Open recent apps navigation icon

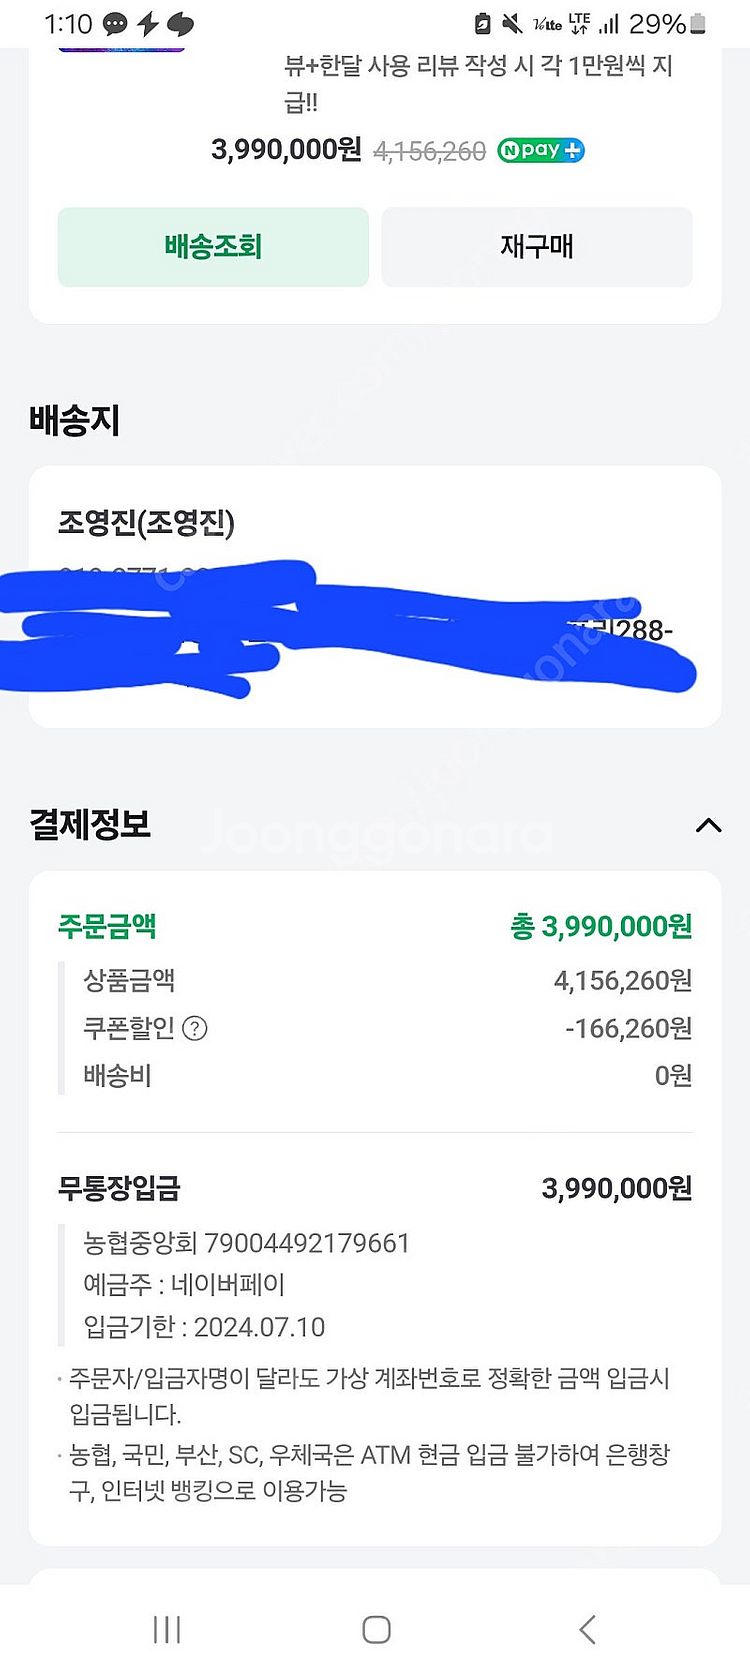(x=167, y=1629)
